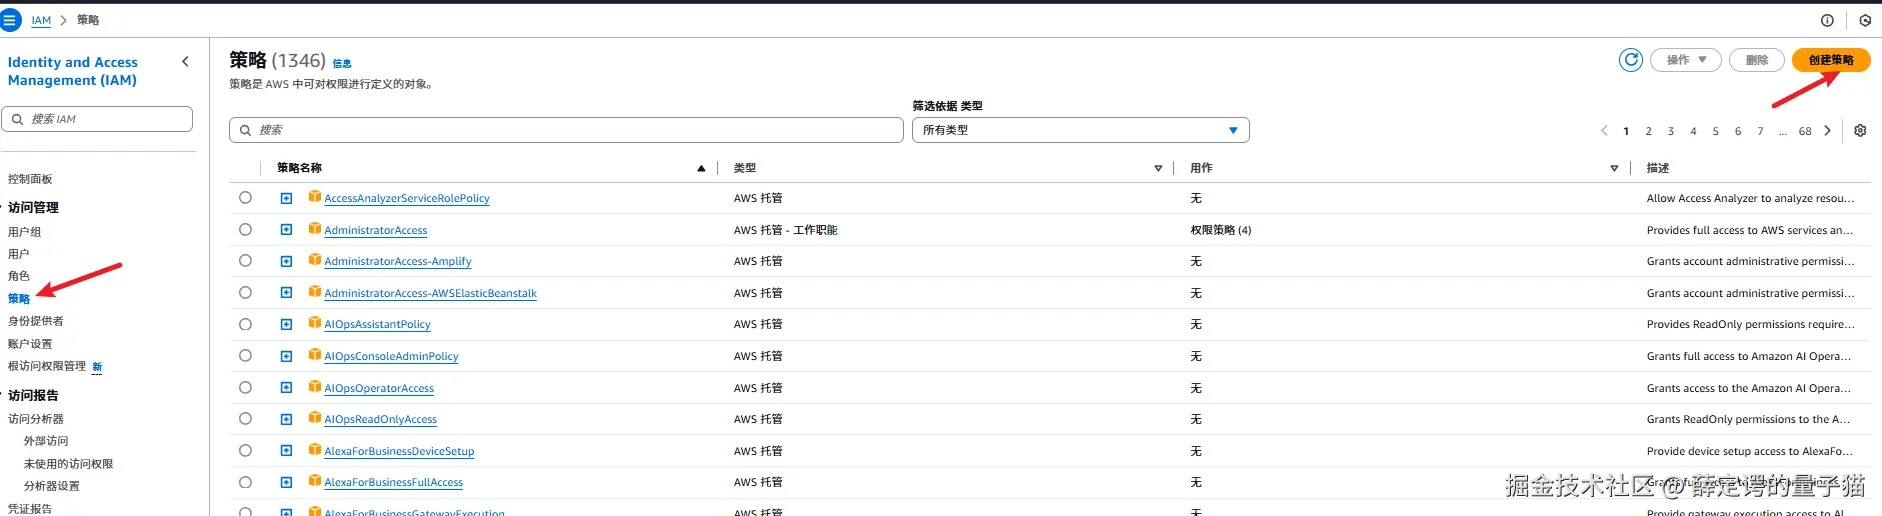Open AdministratorAccess-AWSElasticBeanstalk policy link
The height and width of the screenshot is (516, 1882).
(430, 293)
